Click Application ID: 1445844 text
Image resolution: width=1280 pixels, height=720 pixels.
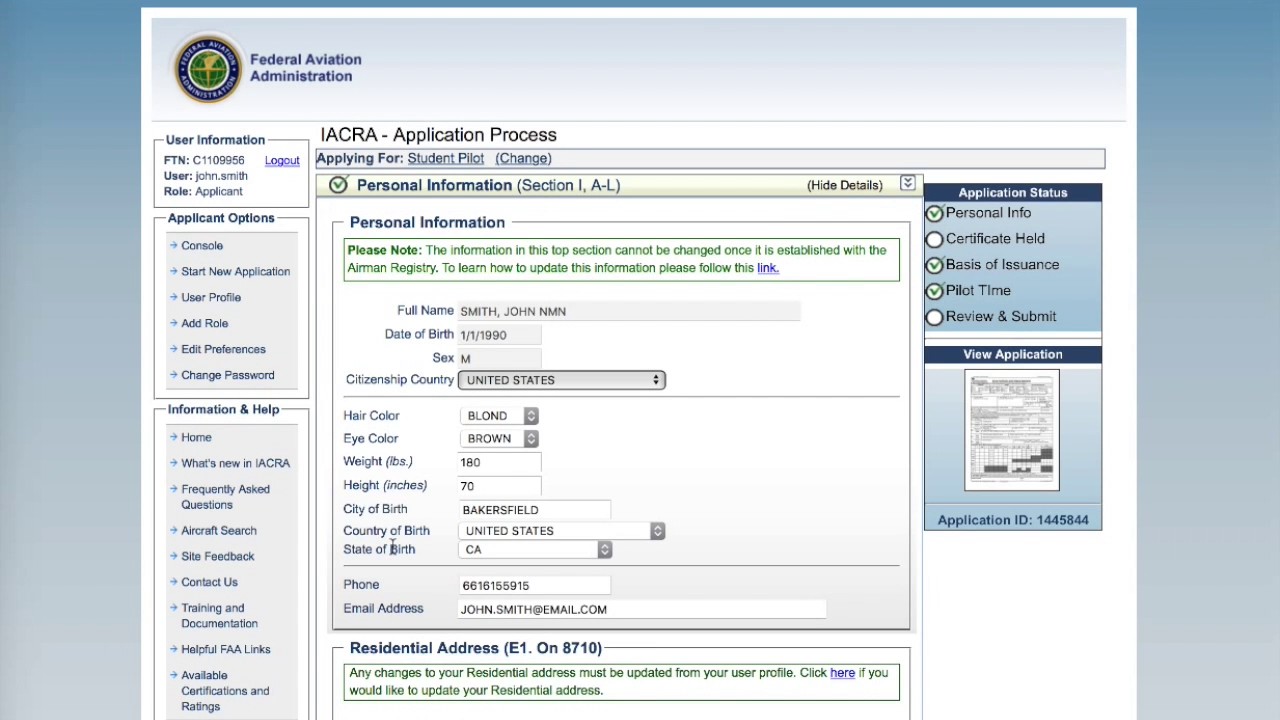click(1013, 520)
